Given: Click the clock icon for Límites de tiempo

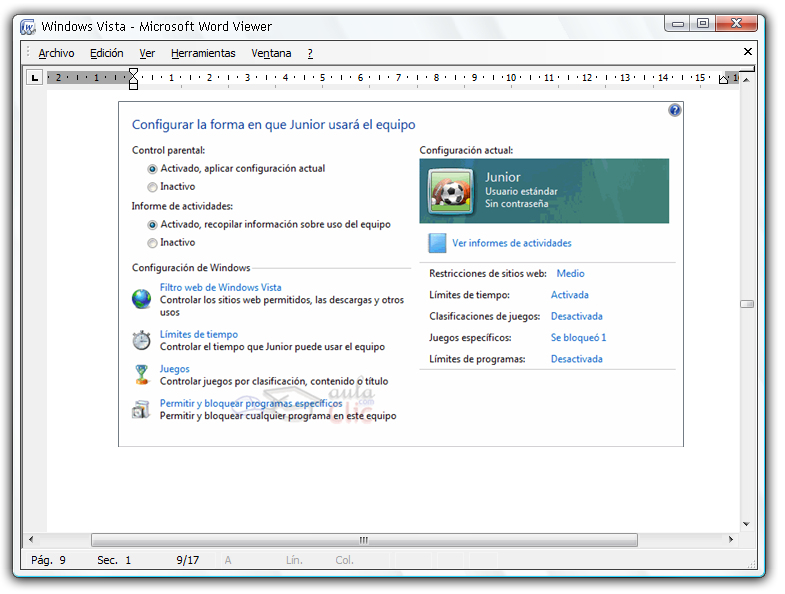Looking at the screenshot, I should click(x=142, y=340).
